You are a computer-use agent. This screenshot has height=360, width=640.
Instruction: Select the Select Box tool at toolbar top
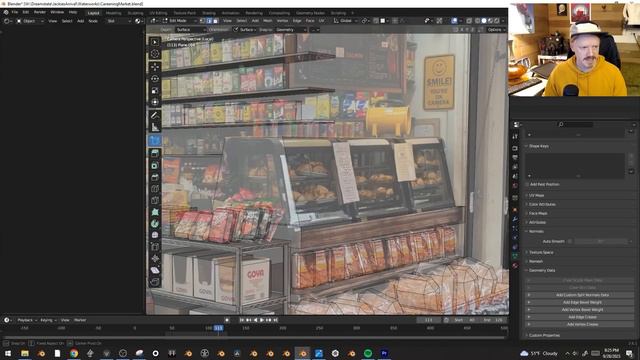point(155,42)
